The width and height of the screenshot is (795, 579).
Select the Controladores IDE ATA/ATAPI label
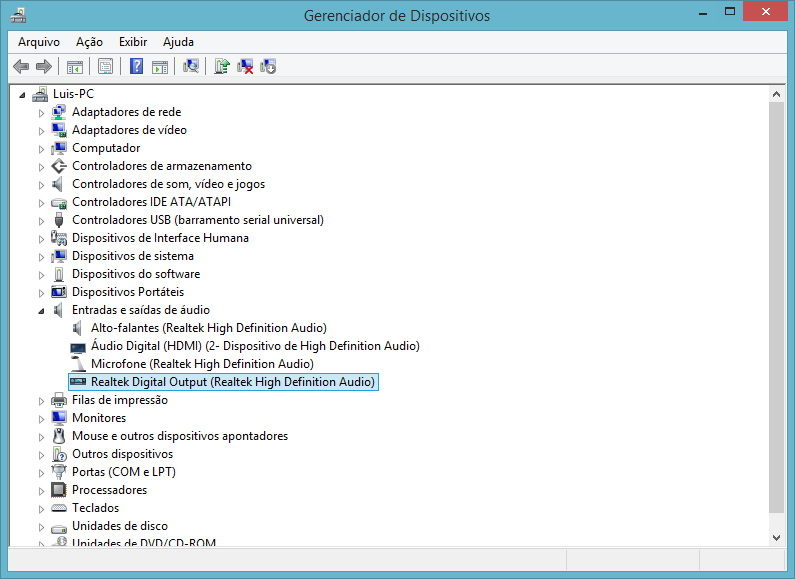click(x=152, y=202)
